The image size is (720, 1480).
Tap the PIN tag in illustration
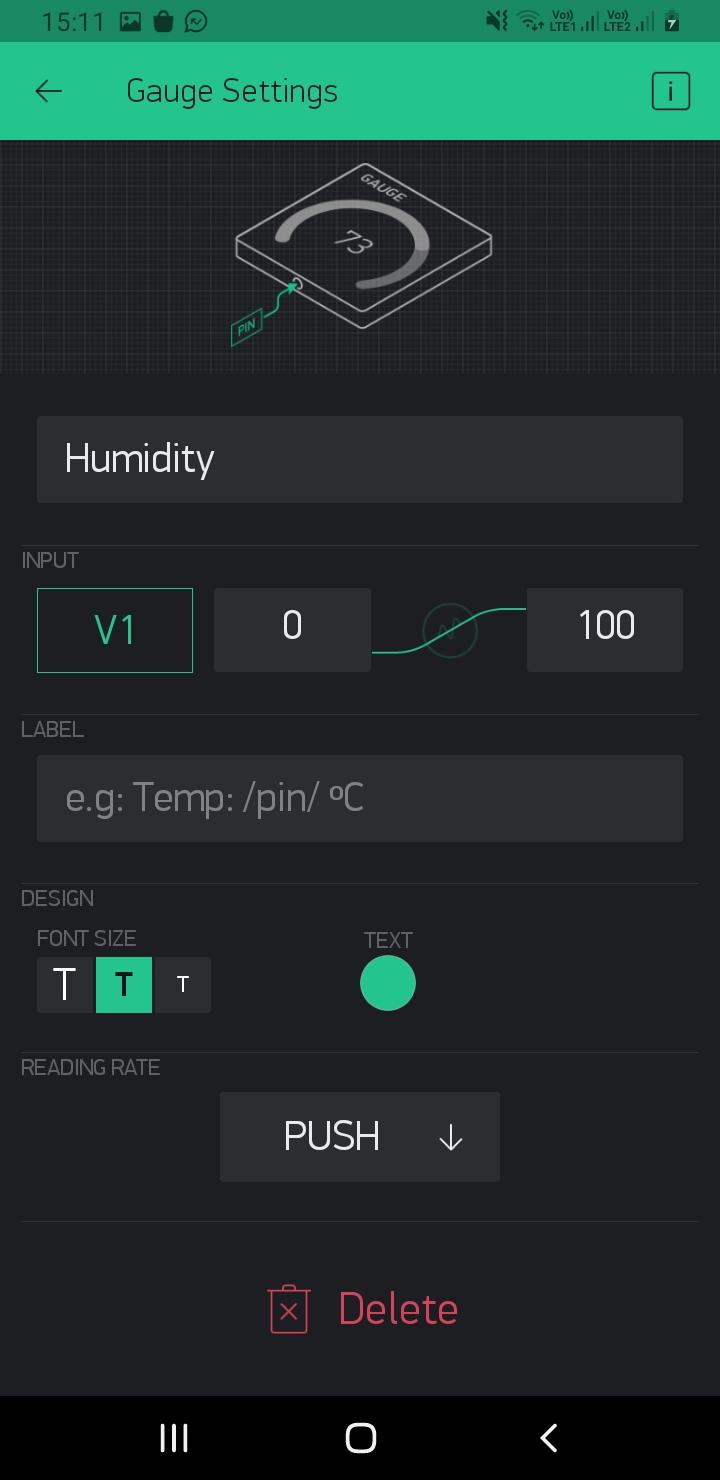tap(246, 327)
